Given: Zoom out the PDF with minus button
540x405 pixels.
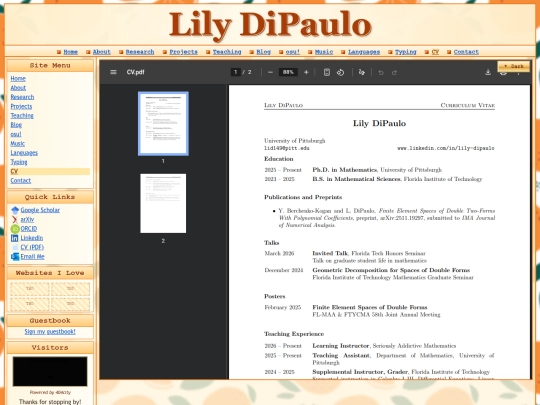Looking at the screenshot, I should (270, 72).
